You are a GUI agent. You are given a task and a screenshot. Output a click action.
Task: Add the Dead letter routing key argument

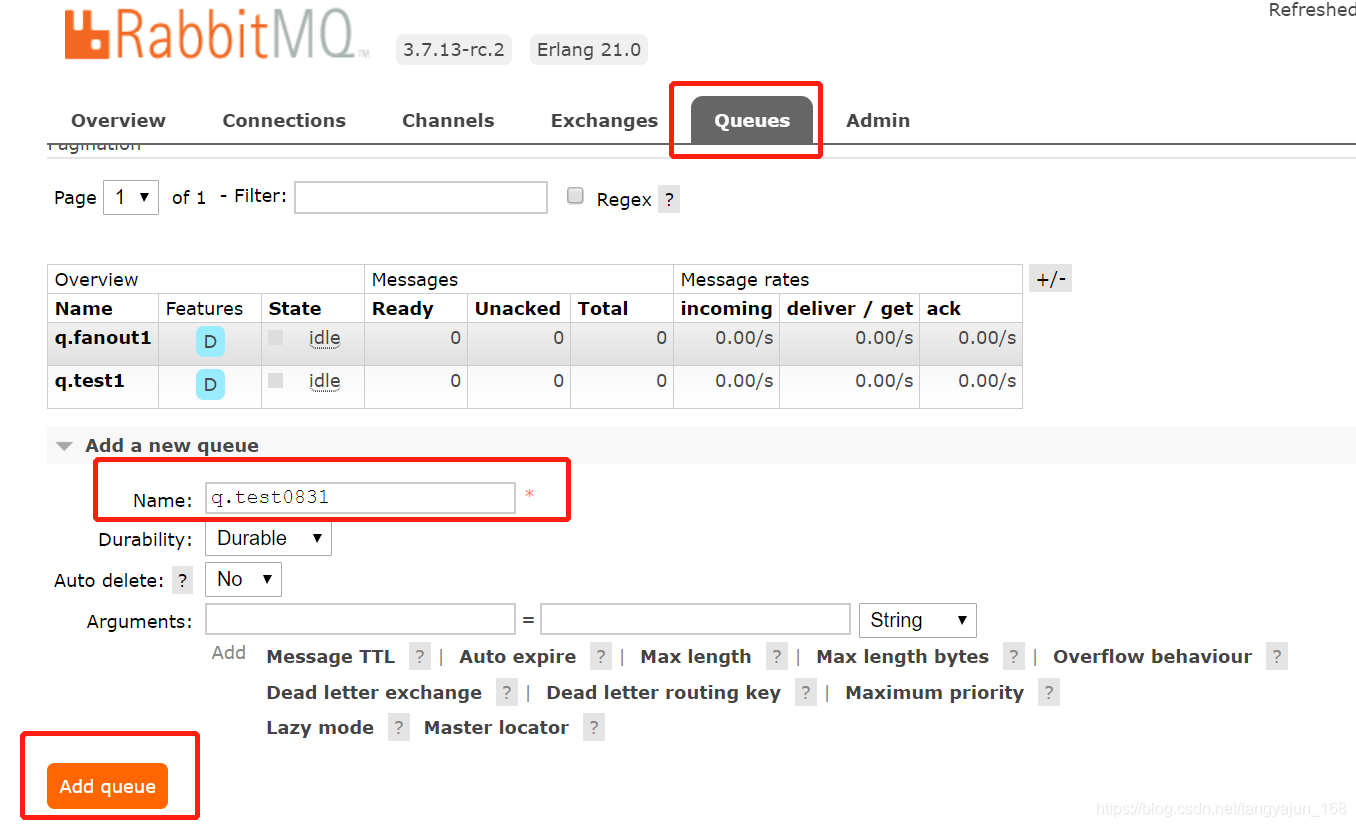click(663, 693)
